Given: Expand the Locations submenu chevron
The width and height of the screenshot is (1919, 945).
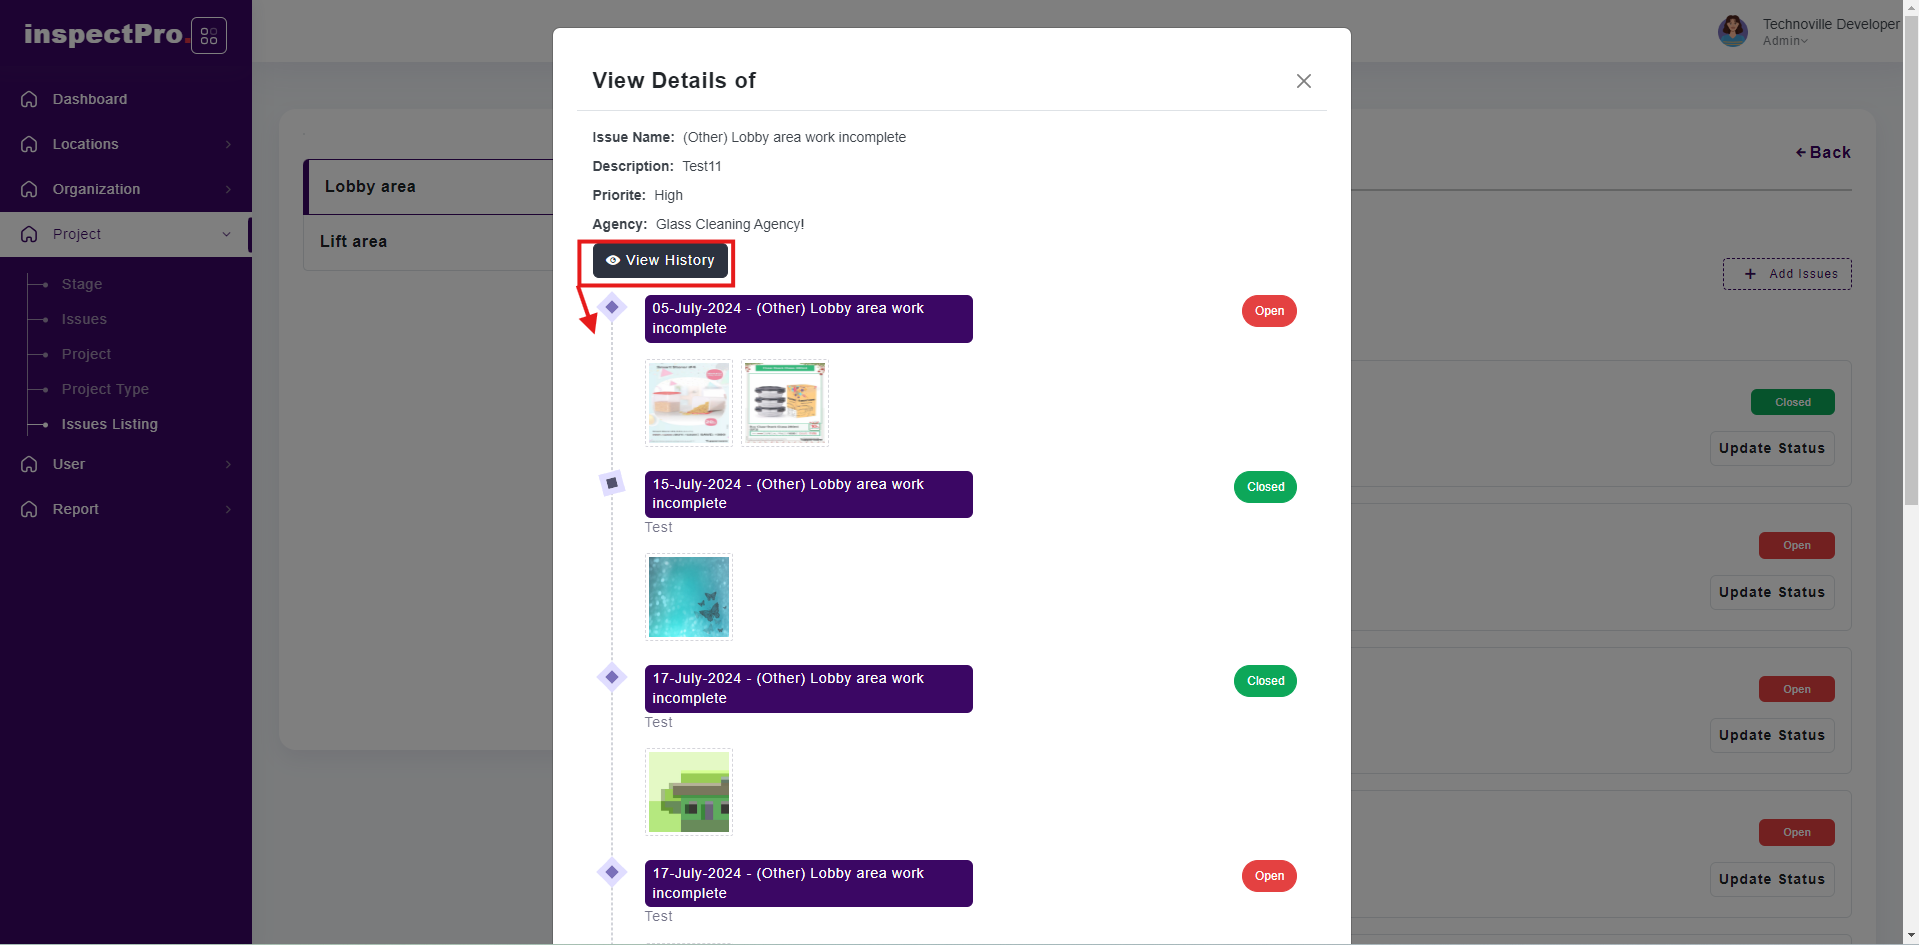Looking at the screenshot, I should click(x=228, y=144).
